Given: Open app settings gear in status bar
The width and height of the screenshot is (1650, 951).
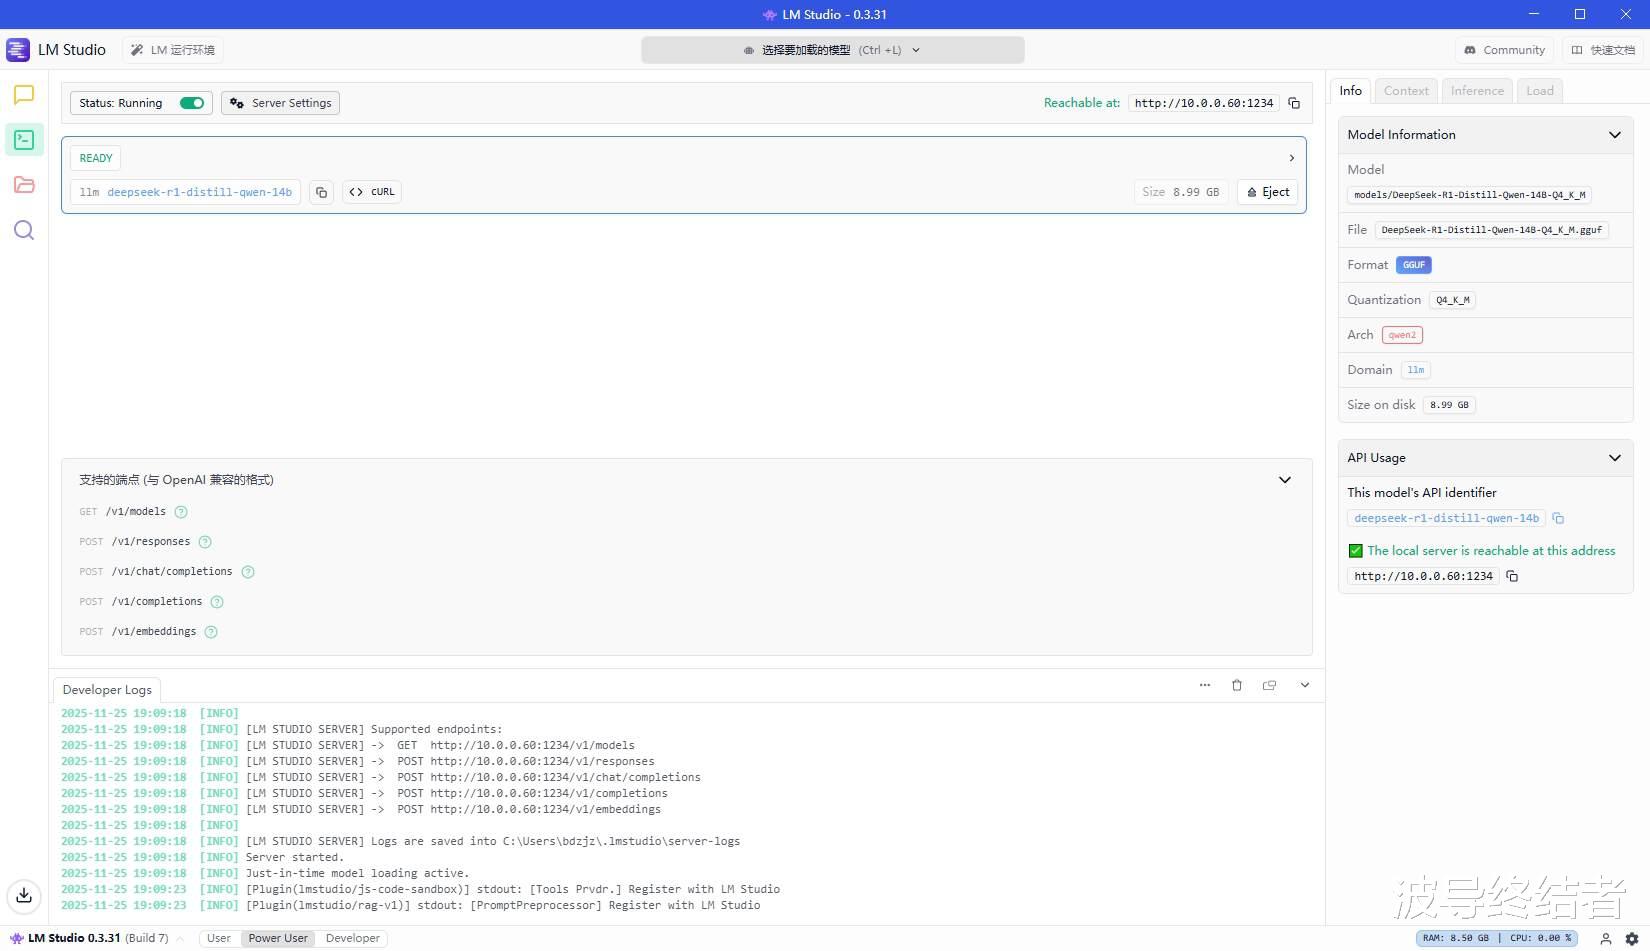Looking at the screenshot, I should [x=1632, y=939].
